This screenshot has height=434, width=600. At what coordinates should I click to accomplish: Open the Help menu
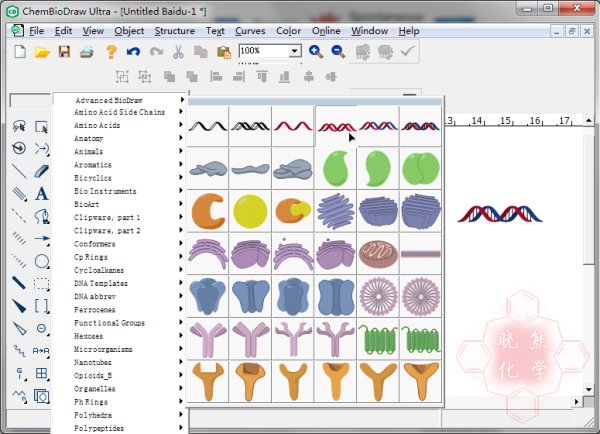409,31
